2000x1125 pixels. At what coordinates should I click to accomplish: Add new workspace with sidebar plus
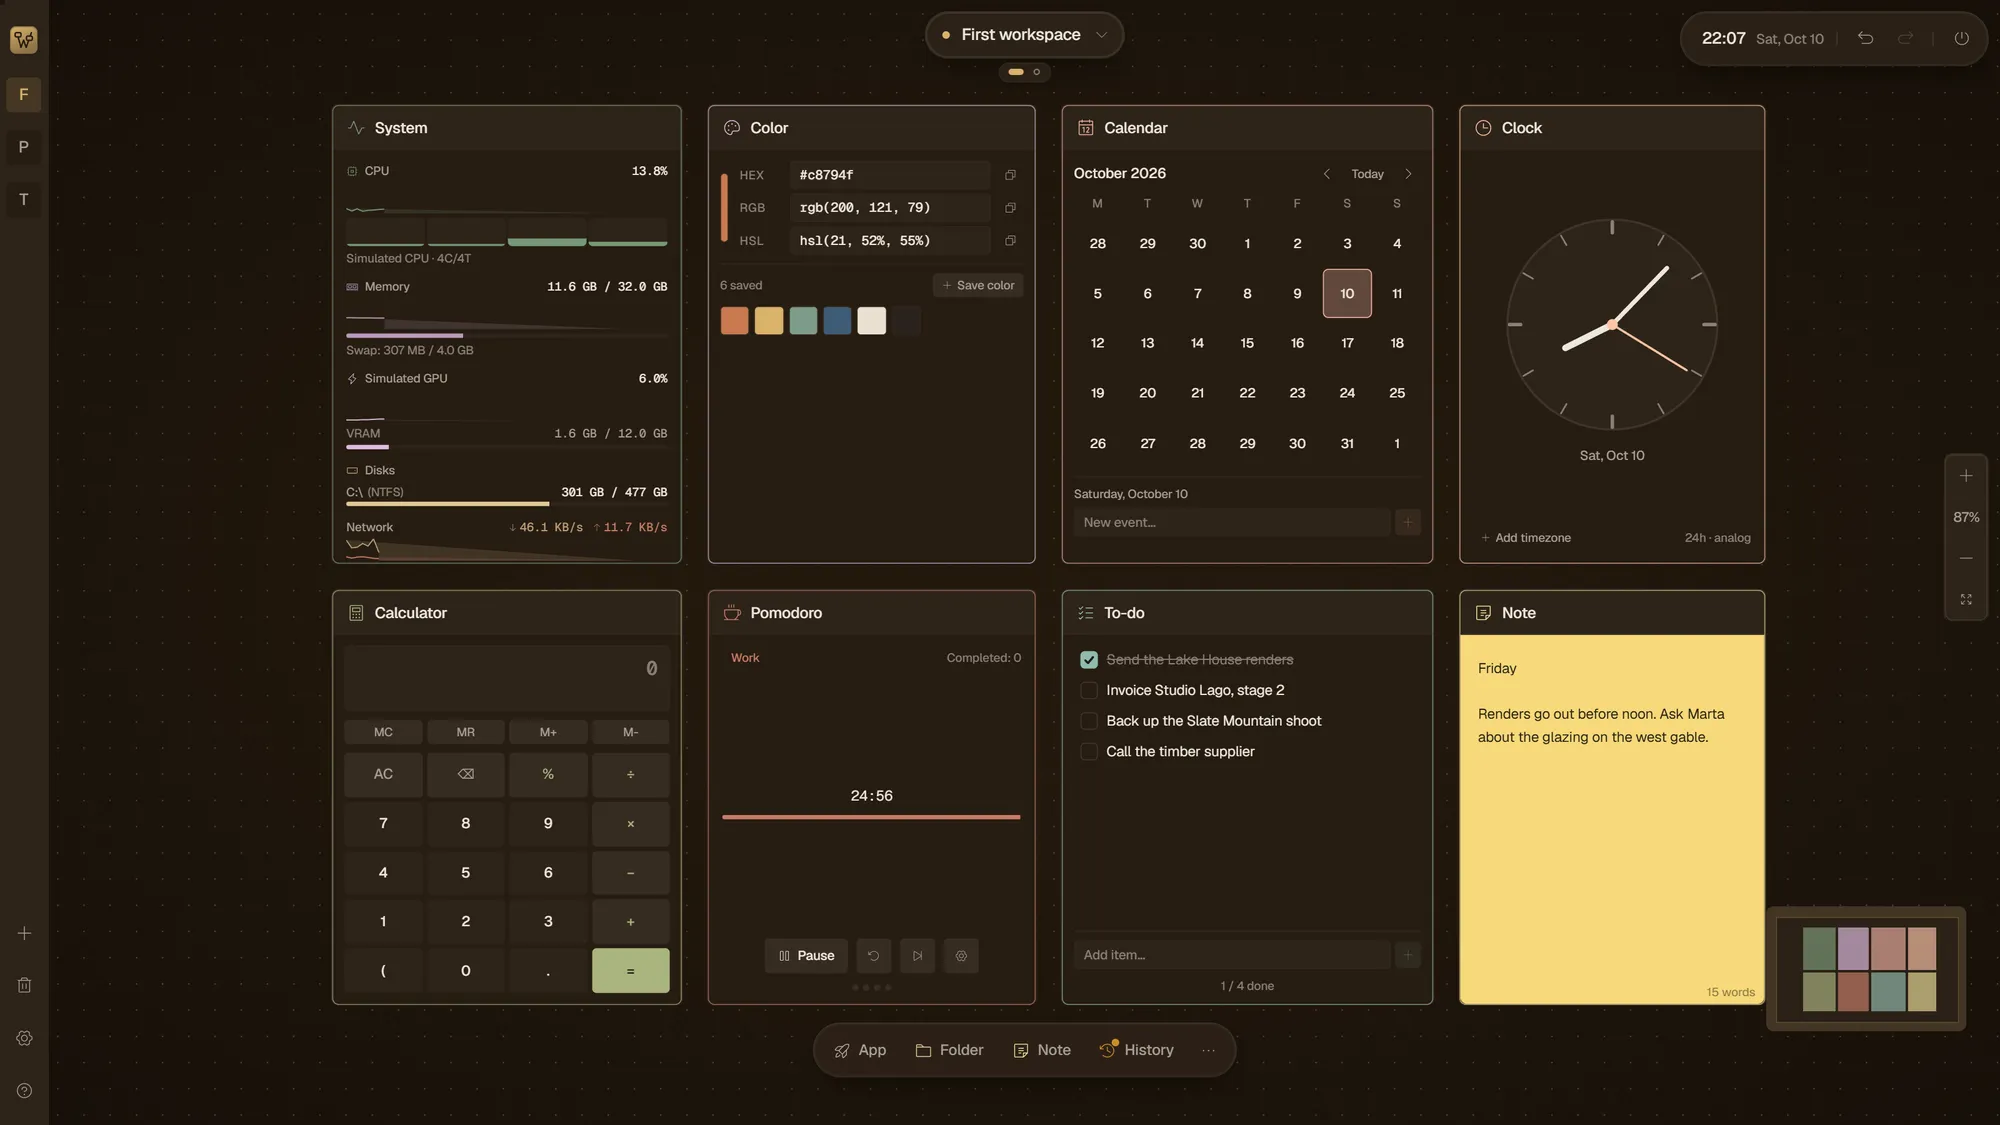[x=24, y=933]
